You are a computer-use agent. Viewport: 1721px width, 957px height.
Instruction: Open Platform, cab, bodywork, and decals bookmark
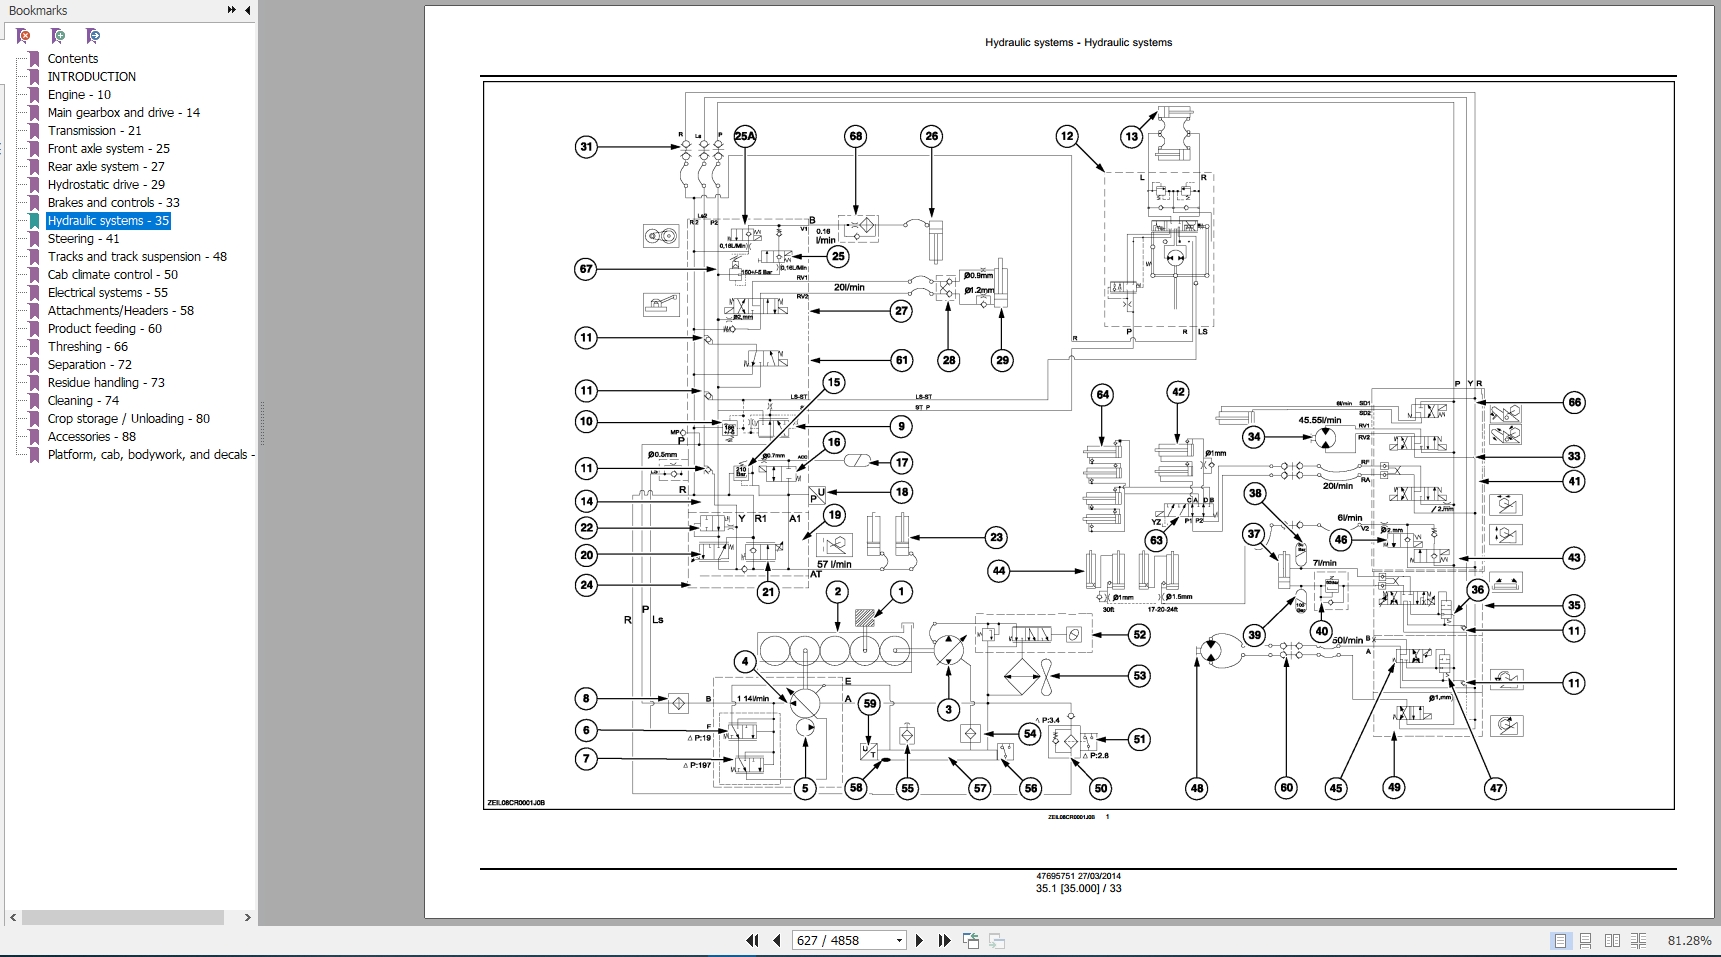pyautogui.click(x=151, y=455)
